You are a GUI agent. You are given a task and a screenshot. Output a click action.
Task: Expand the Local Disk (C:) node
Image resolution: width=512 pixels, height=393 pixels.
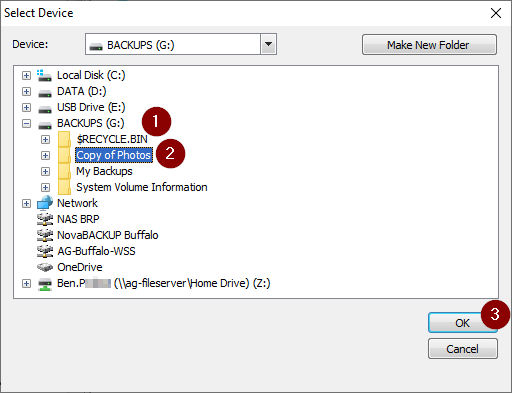point(26,75)
